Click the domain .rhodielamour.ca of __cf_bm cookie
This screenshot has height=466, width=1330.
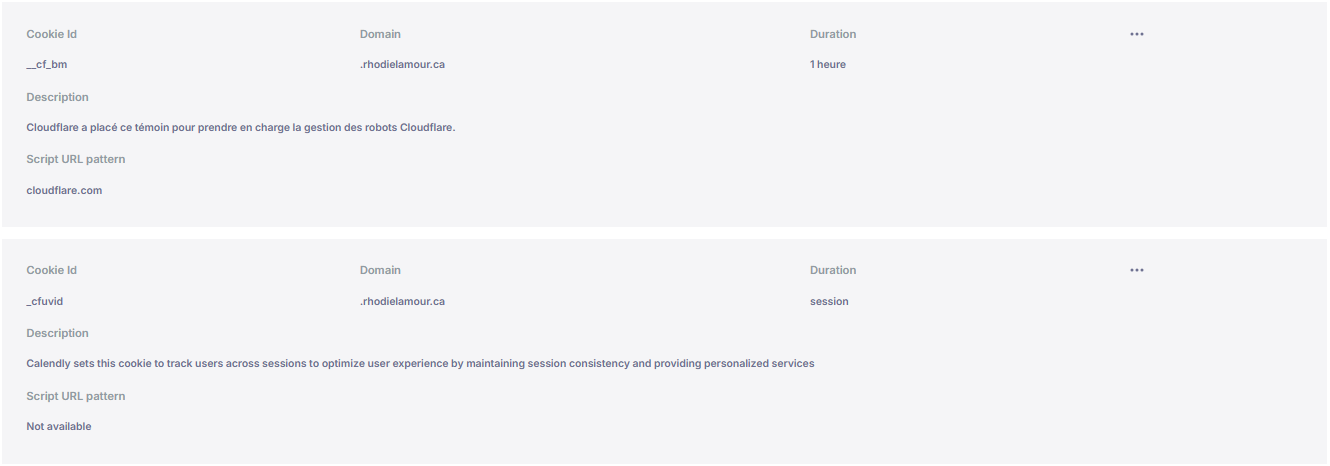(402, 65)
